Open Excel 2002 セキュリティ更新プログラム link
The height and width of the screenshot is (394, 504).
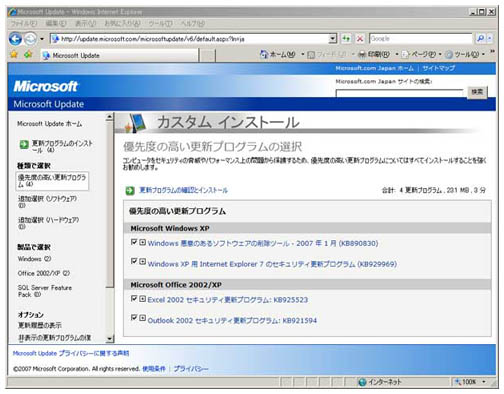pyautogui.click(x=228, y=300)
